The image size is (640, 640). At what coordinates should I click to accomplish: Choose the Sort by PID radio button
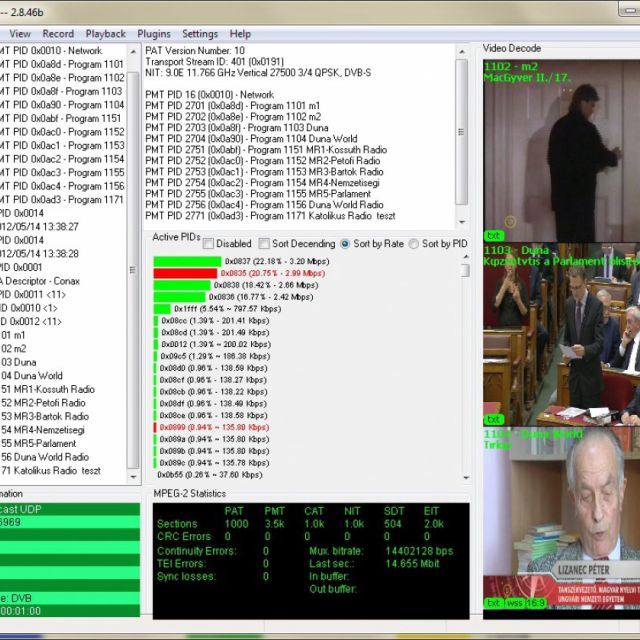(x=415, y=243)
